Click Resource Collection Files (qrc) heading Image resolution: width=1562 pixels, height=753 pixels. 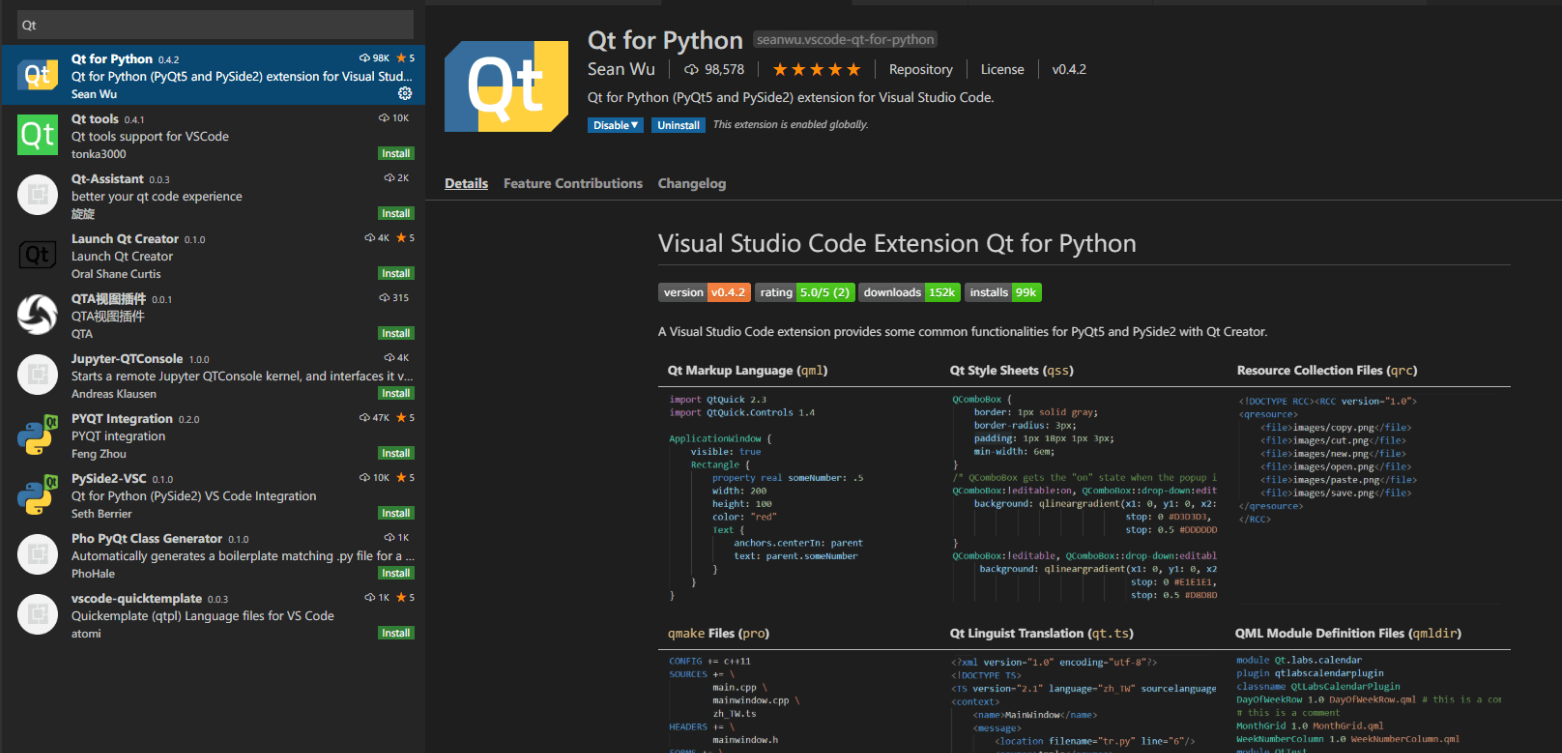[x=1327, y=371]
